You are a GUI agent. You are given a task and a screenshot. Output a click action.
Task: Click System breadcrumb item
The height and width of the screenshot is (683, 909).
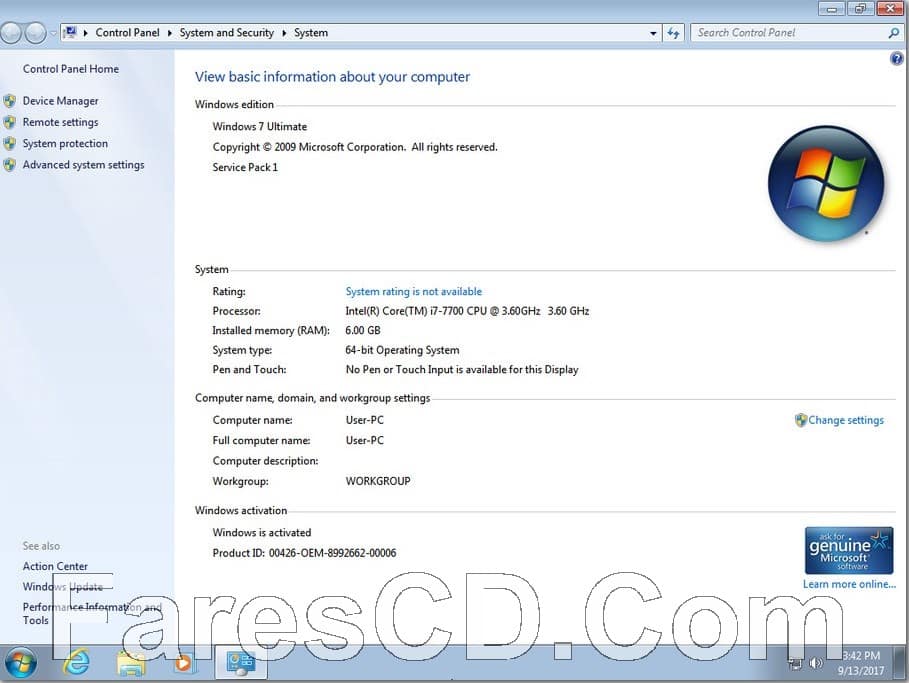(311, 33)
